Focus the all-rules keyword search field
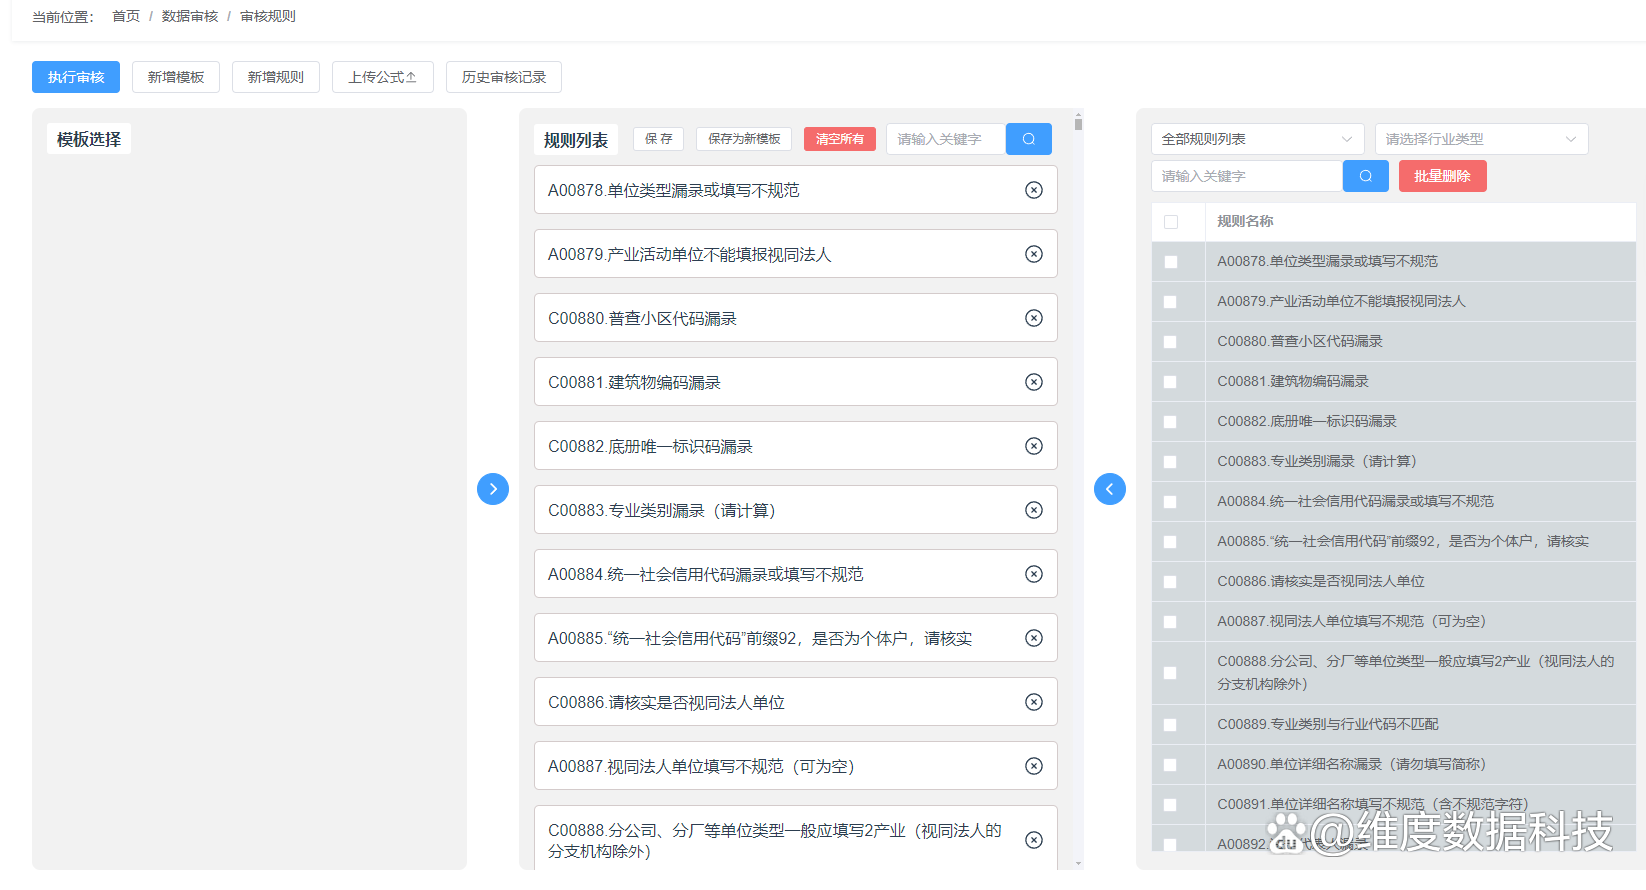 click(1247, 176)
